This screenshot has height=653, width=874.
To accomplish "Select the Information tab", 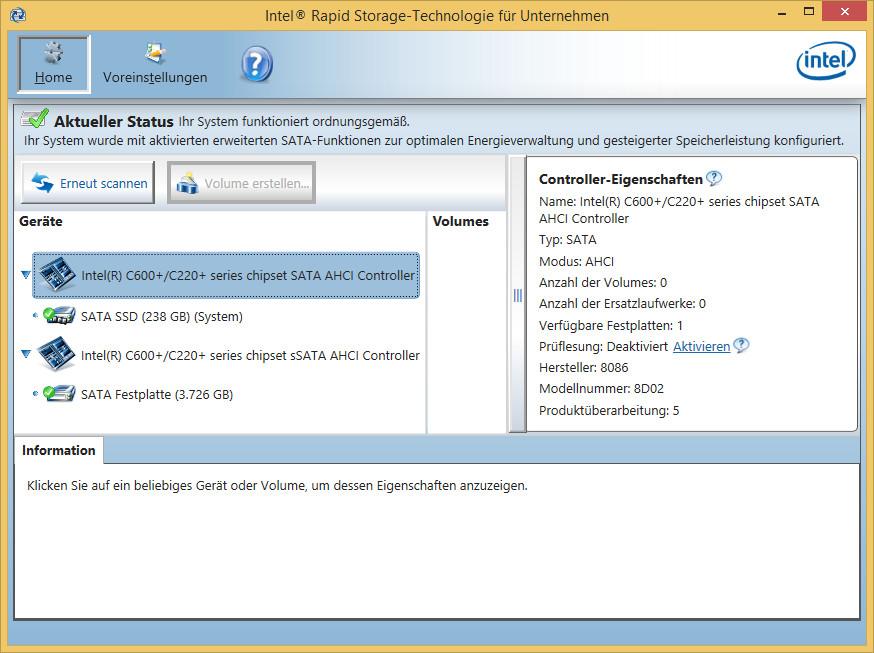I will (x=59, y=450).
